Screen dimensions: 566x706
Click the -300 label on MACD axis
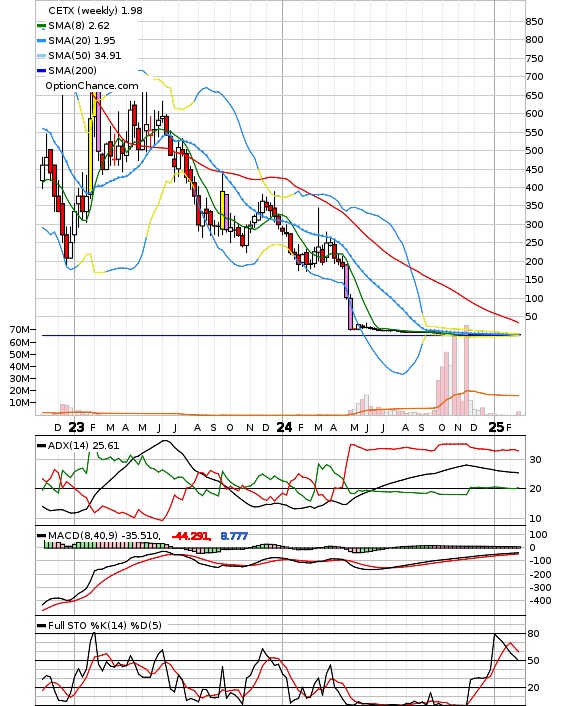tap(538, 588)
